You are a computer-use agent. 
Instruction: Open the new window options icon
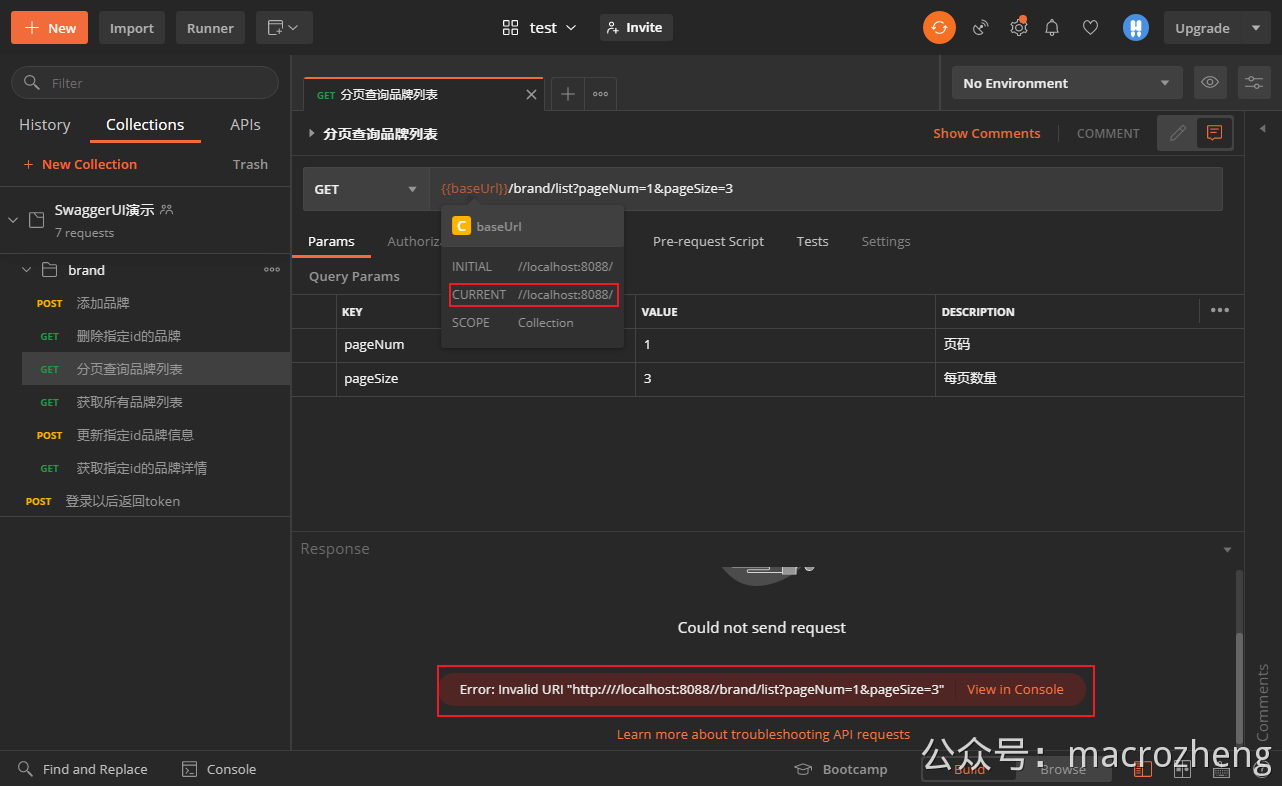(284, 28)
